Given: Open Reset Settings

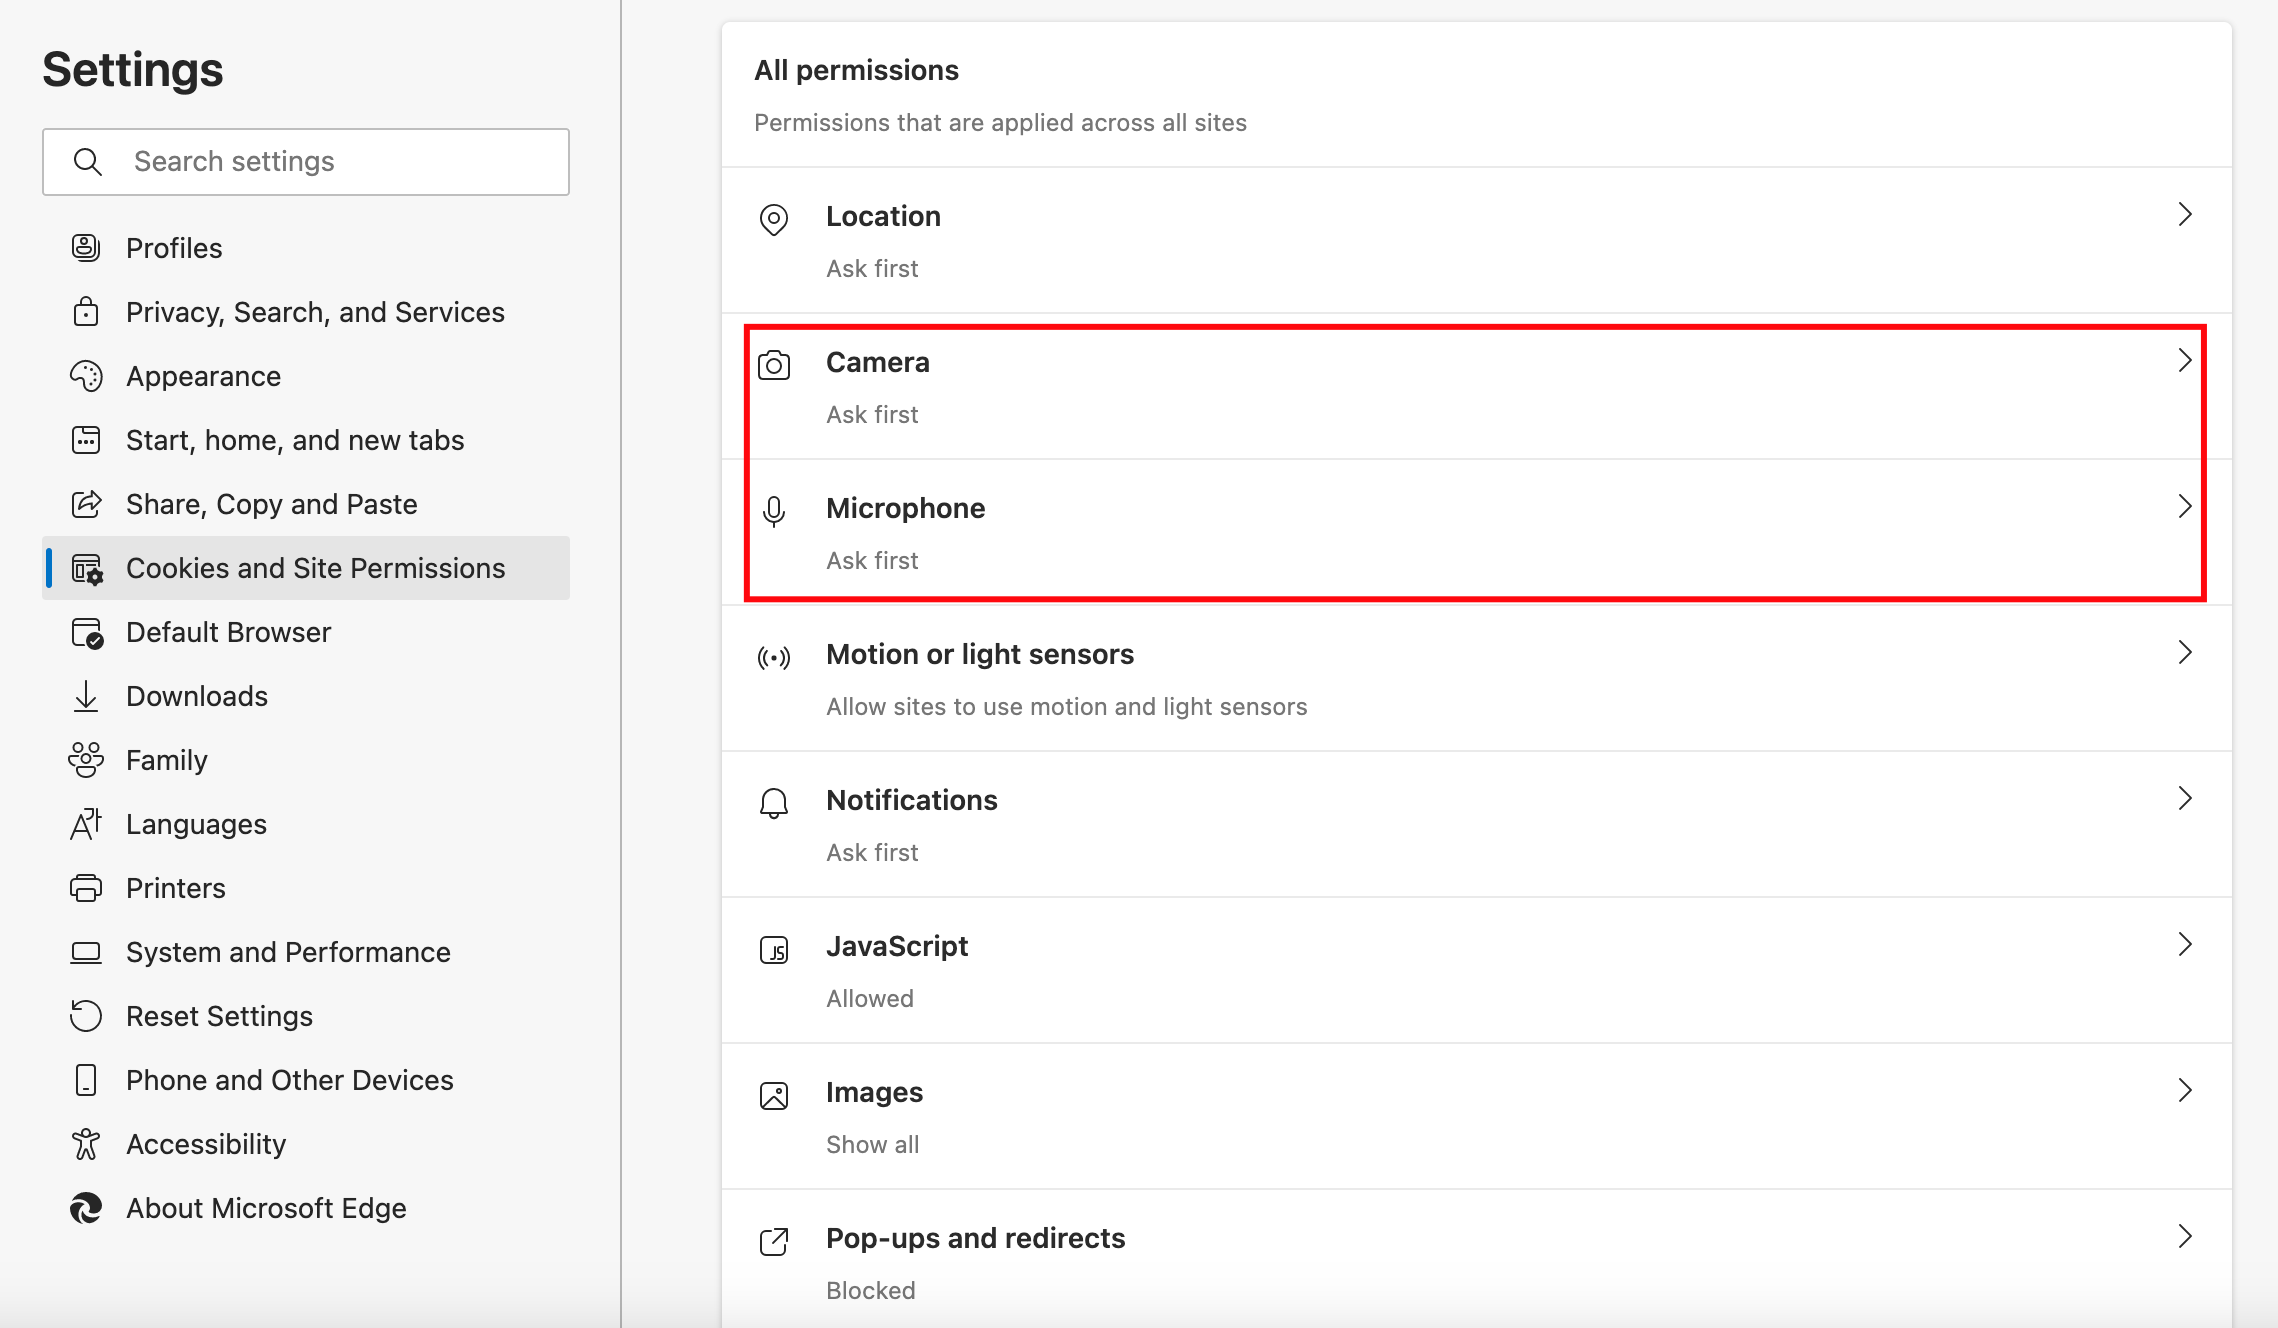Looking at the screenshot, I should [219, 1015].
